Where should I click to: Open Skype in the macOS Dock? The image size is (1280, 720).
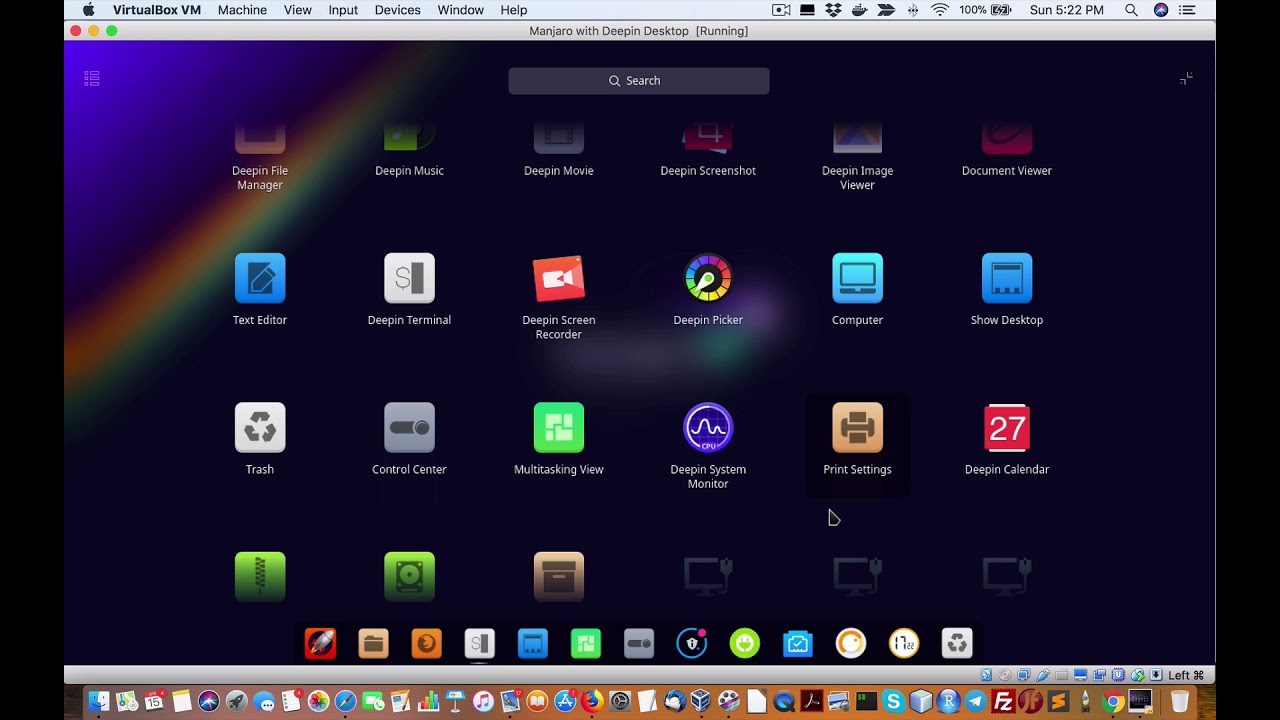(893, 701)
